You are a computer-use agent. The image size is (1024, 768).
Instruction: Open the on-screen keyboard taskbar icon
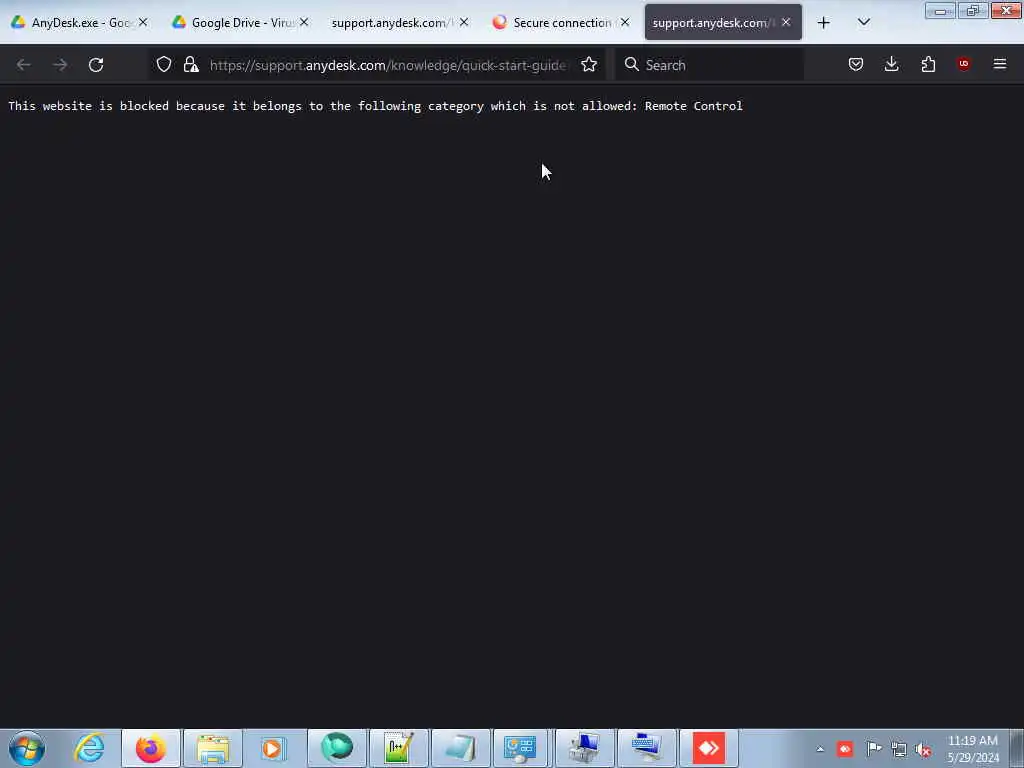(647, 748)
